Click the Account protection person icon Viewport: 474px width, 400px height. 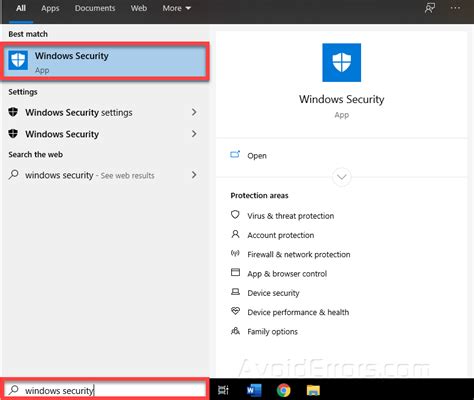235,234
